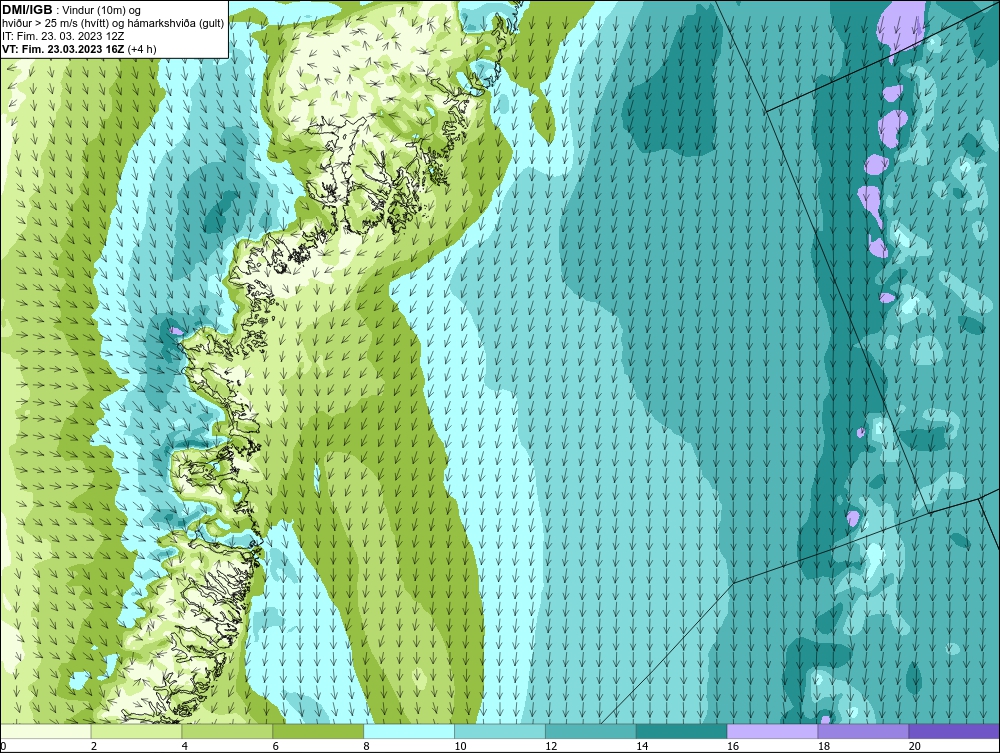Click the legend value '20'

[915, 746]
